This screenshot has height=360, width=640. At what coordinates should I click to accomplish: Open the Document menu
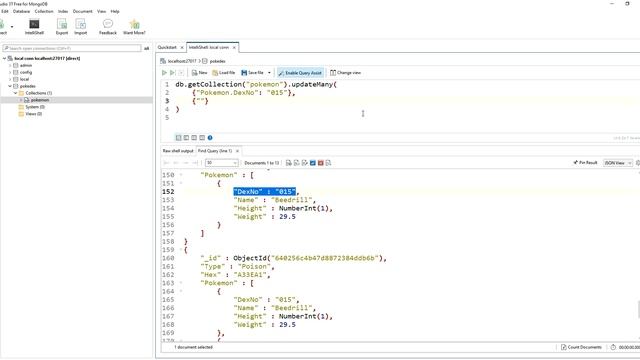tap(83, 11)
